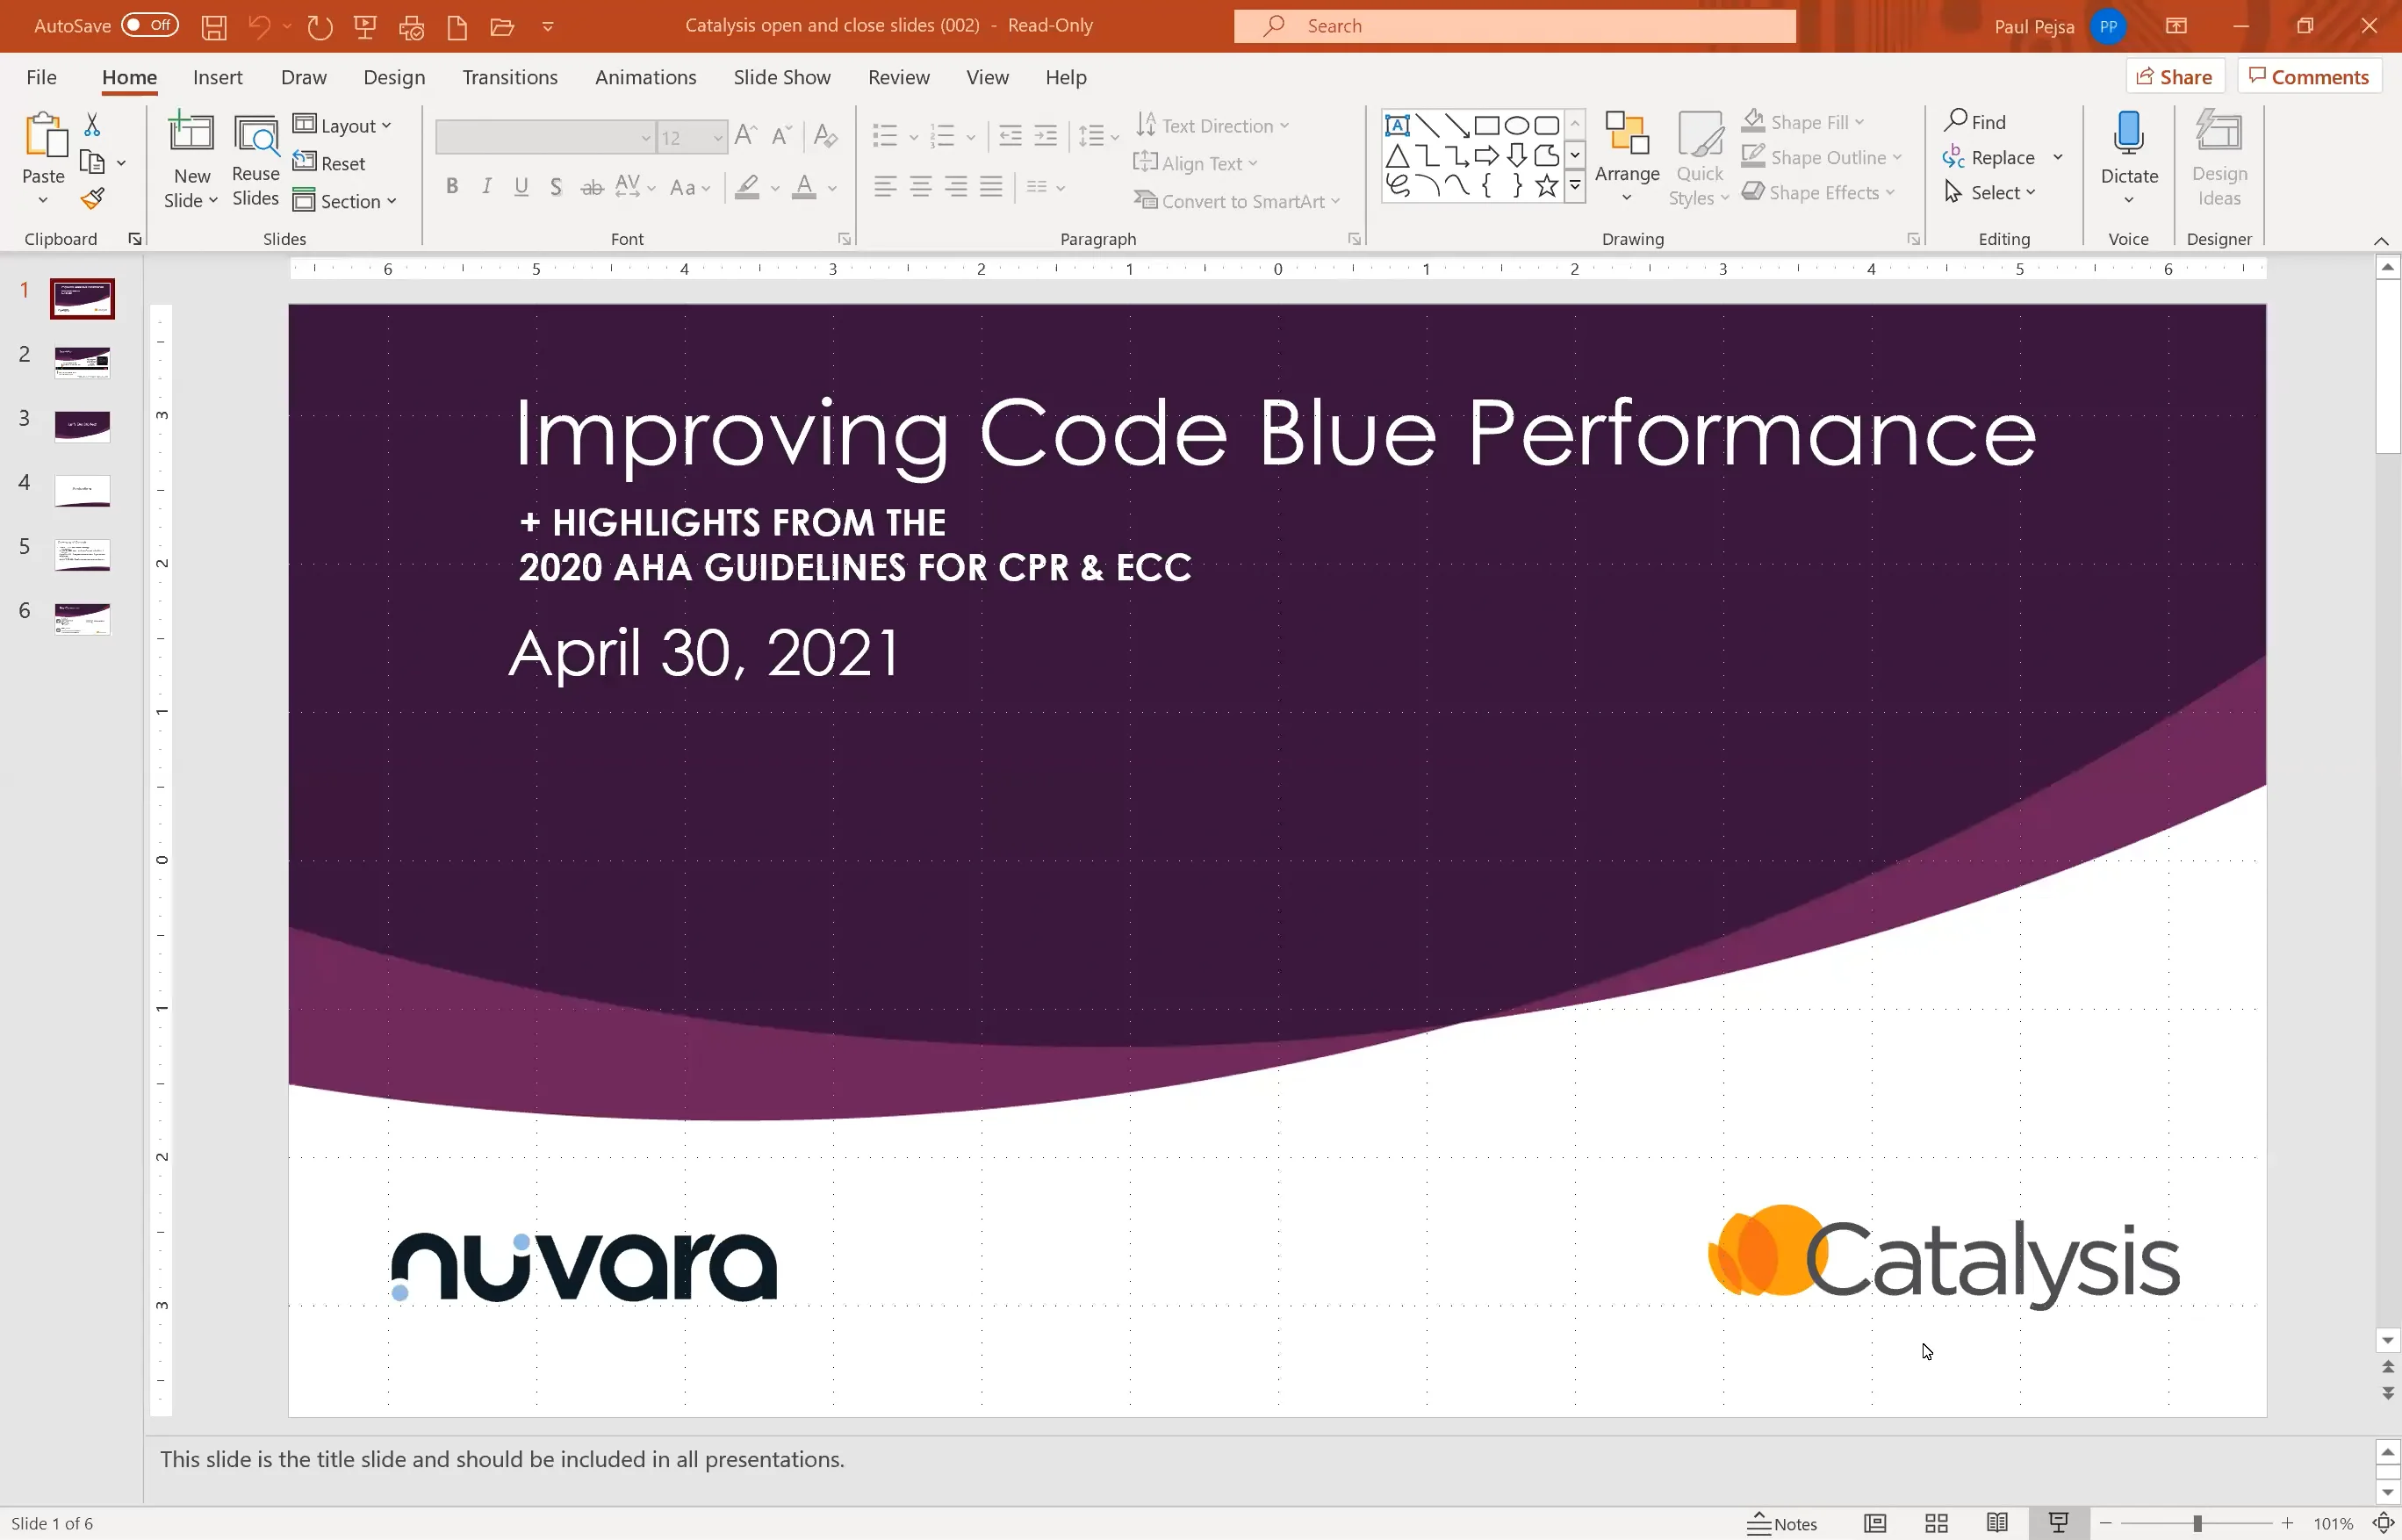Toggle the AutoSave switch
This screenshot has width=2402, height=1540.
[150, 25]
